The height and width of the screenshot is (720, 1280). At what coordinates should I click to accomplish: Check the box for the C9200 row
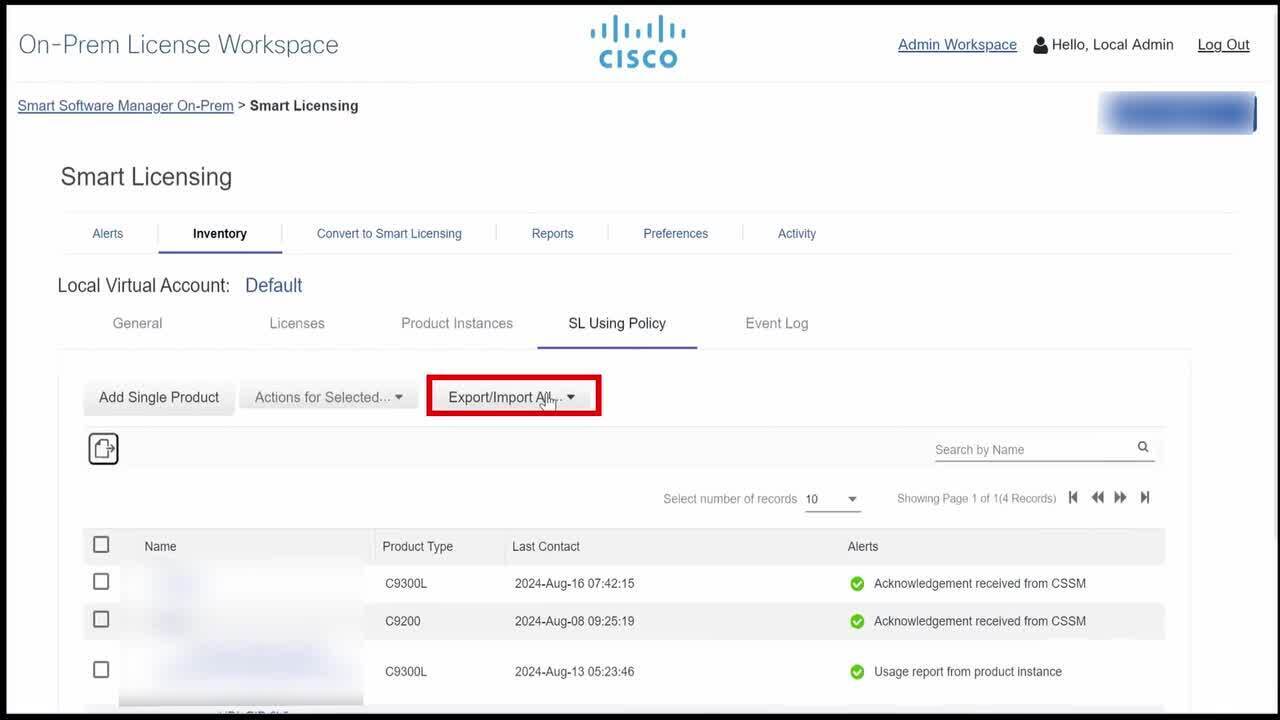[101, 619]
